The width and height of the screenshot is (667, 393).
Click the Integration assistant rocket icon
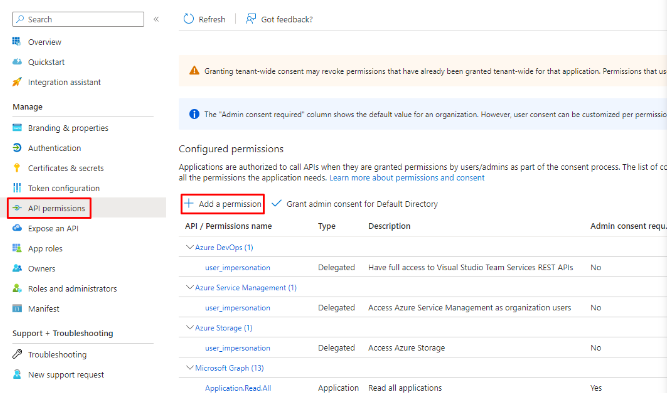click(17, 82)
